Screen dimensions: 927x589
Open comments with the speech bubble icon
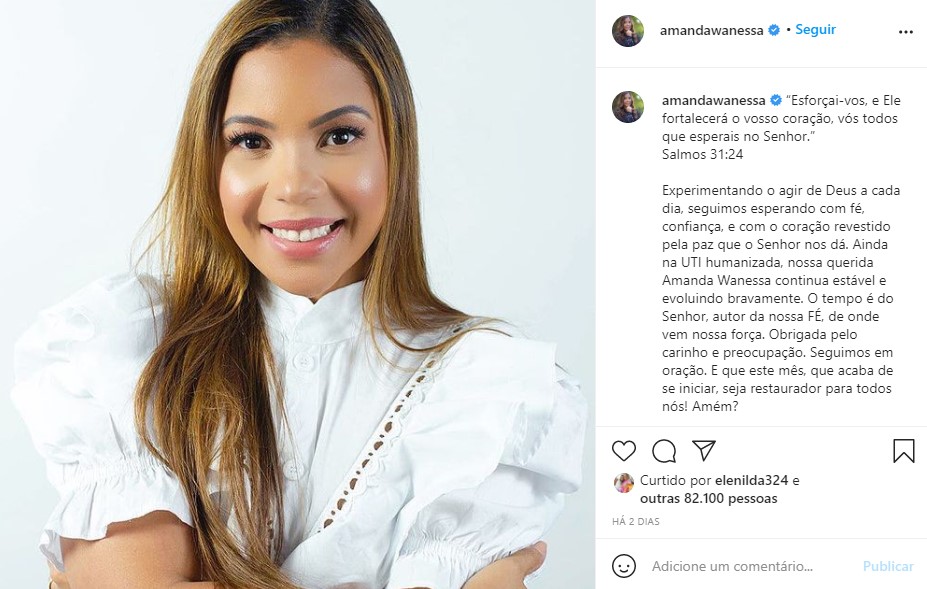pos(664,451)
